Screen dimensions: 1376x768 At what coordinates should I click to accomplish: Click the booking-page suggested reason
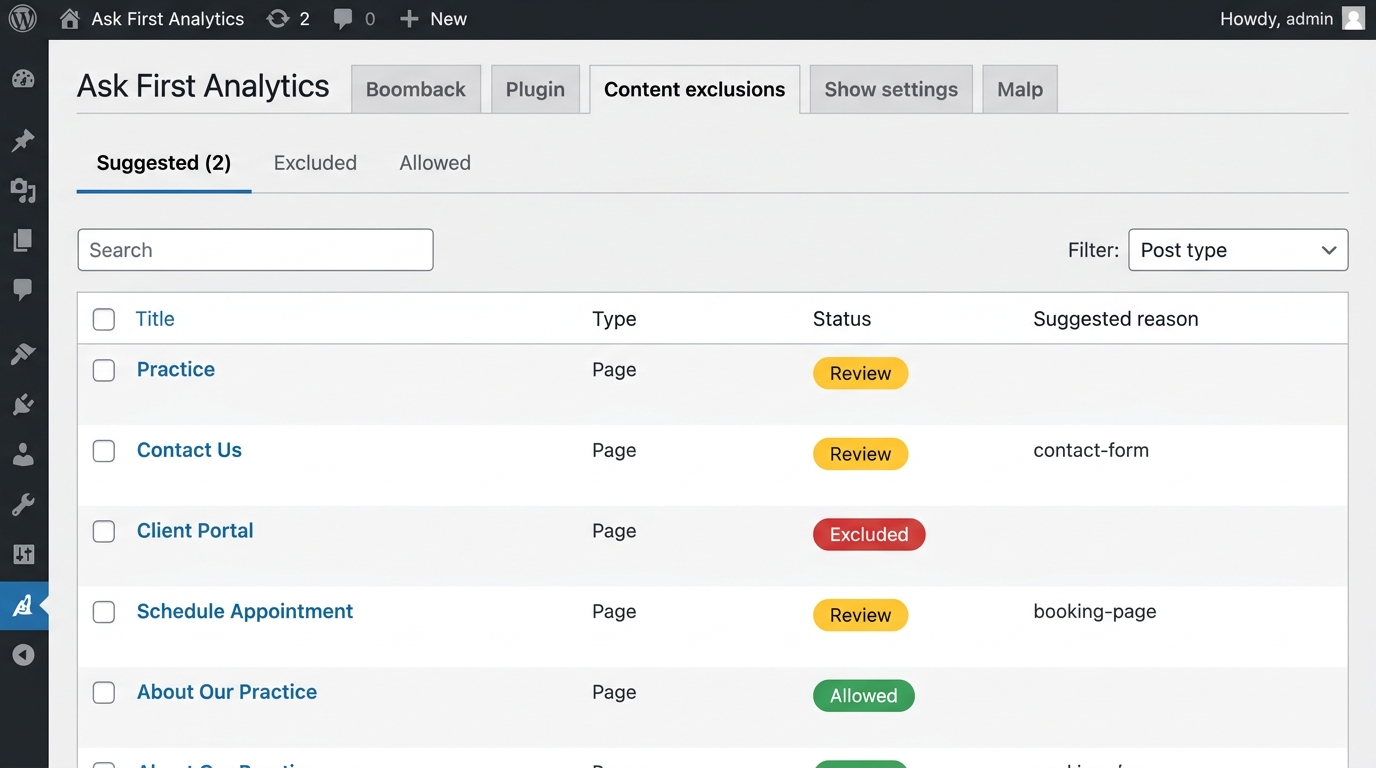point(1095,611)
